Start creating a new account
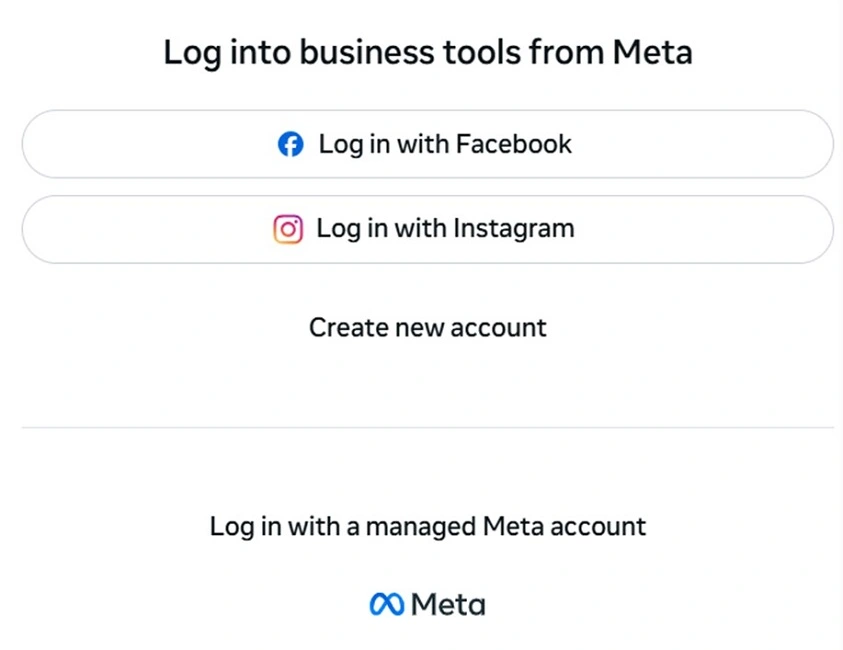 pos(427,327)
